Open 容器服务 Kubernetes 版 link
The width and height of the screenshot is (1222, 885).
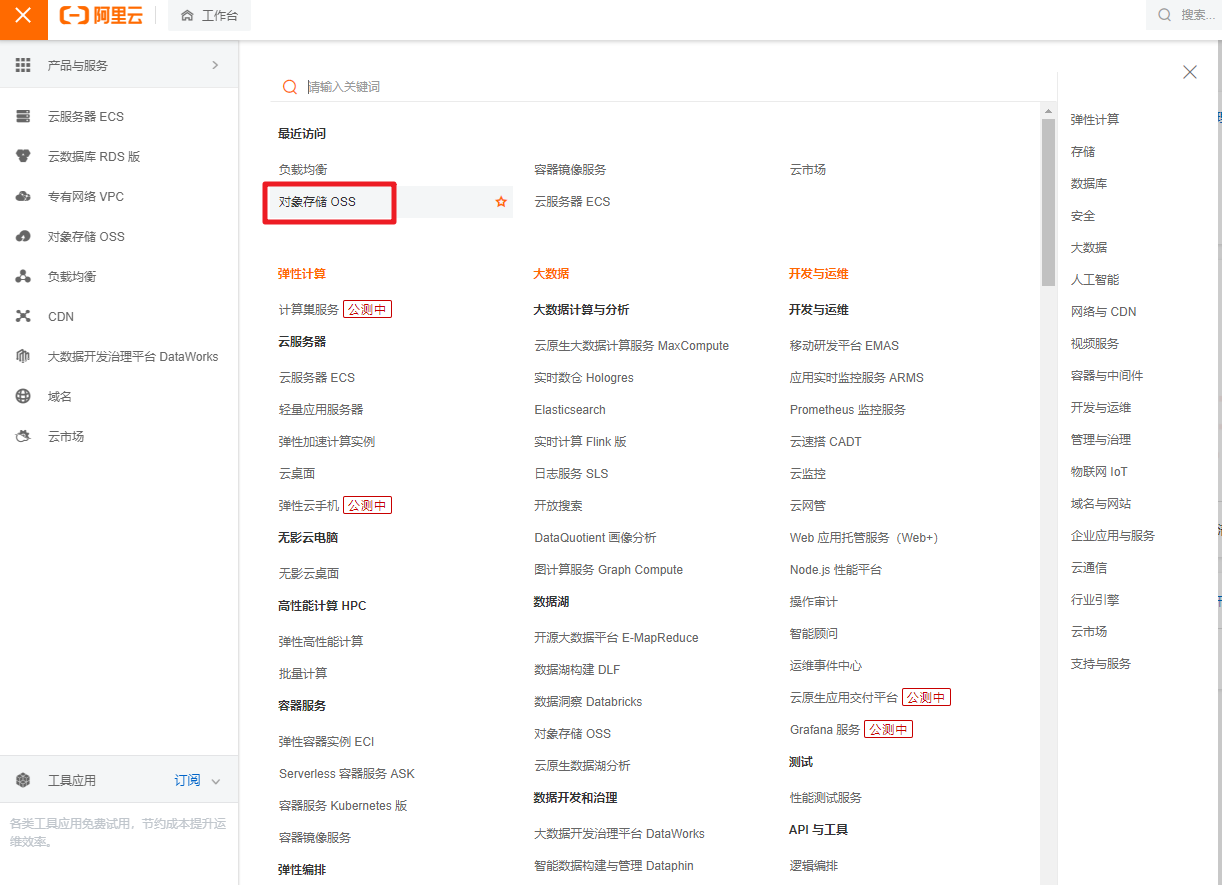coord(343,806)
